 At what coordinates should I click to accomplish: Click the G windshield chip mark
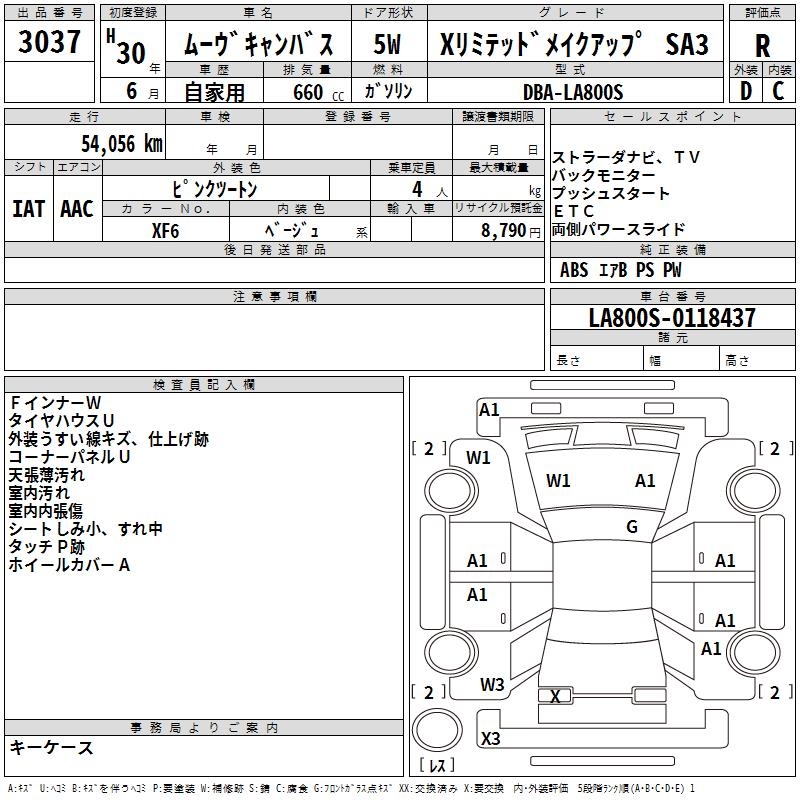pyautogui.click(x=632, y=527)
